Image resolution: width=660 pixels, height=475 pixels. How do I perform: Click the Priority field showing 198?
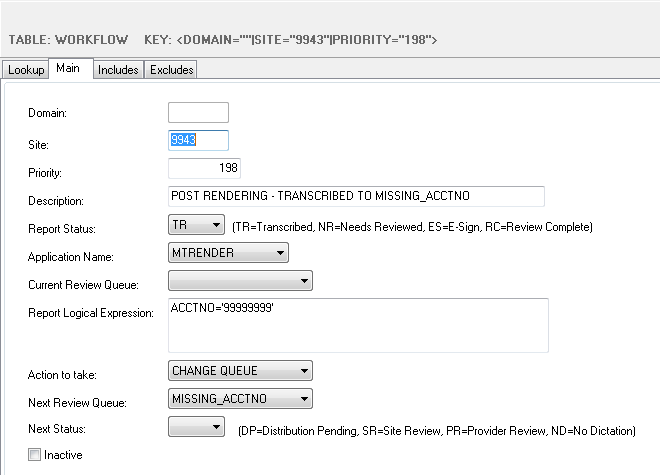pyautogui.click(x=204, y=168)
